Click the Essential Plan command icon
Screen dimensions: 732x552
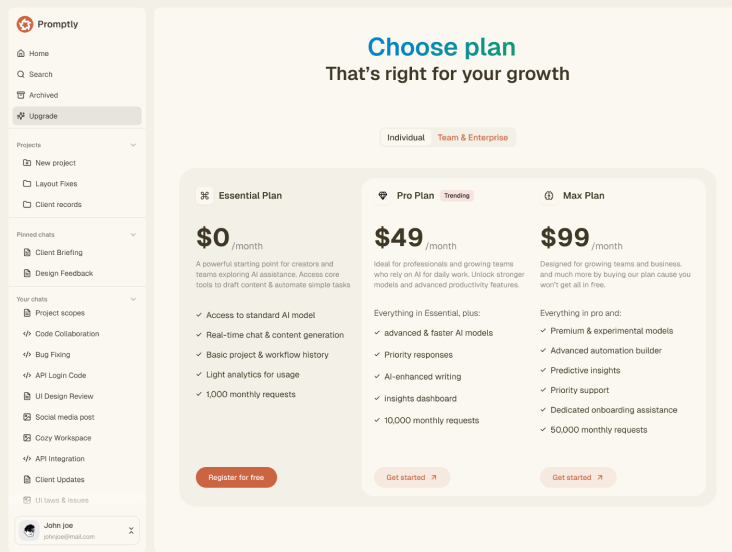click(x=204, y=196)
